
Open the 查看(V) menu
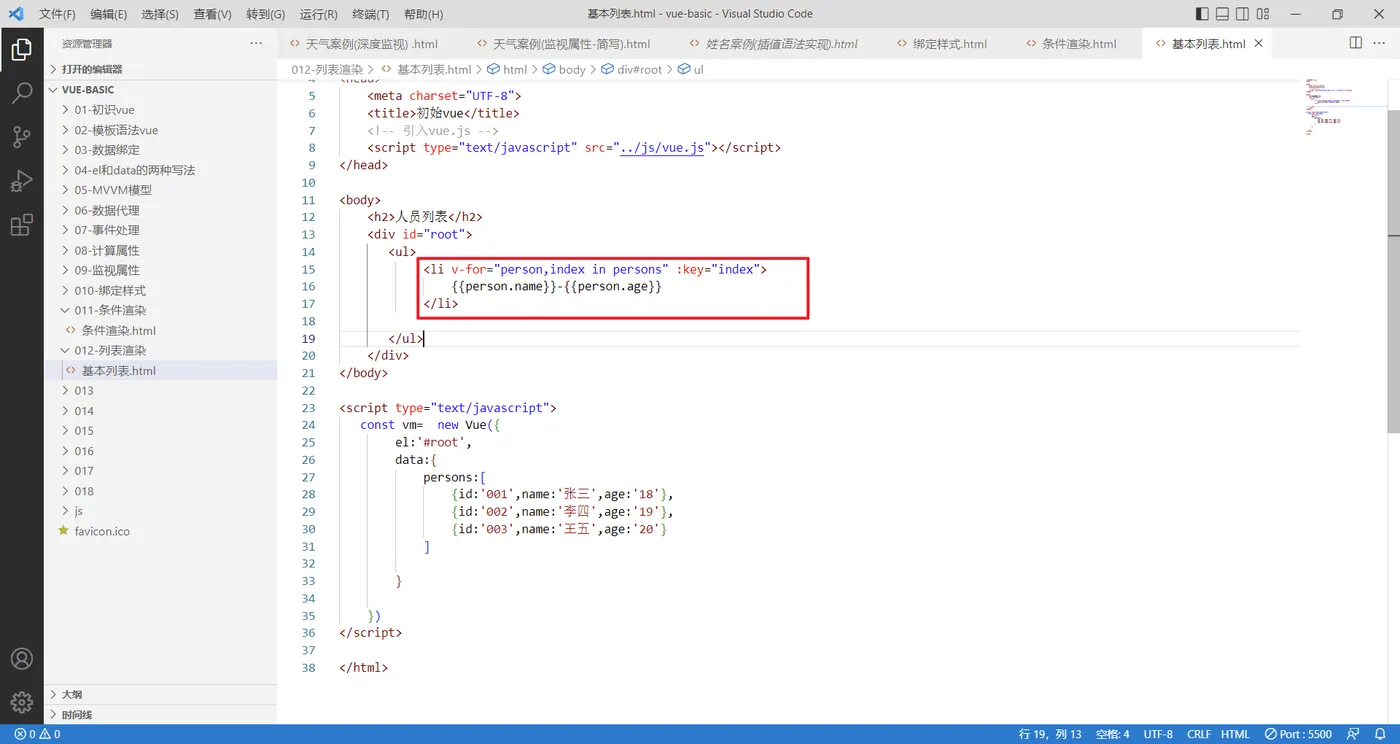click(x=212, y=14)
